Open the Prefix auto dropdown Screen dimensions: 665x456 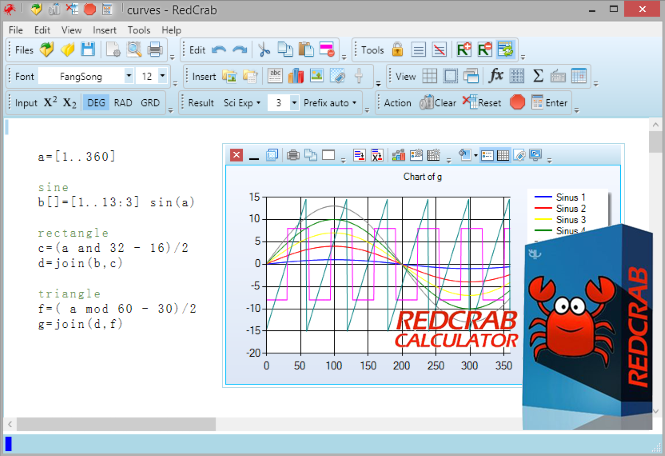click(x=330, y=102)
